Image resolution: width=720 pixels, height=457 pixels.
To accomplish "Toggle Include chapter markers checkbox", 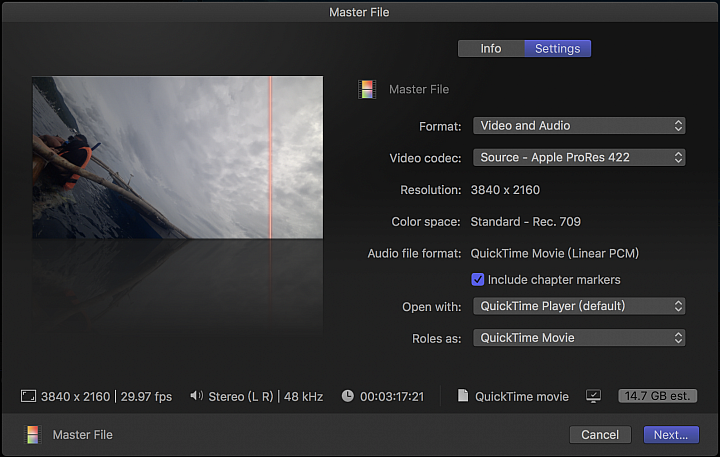I will point(478,279).
